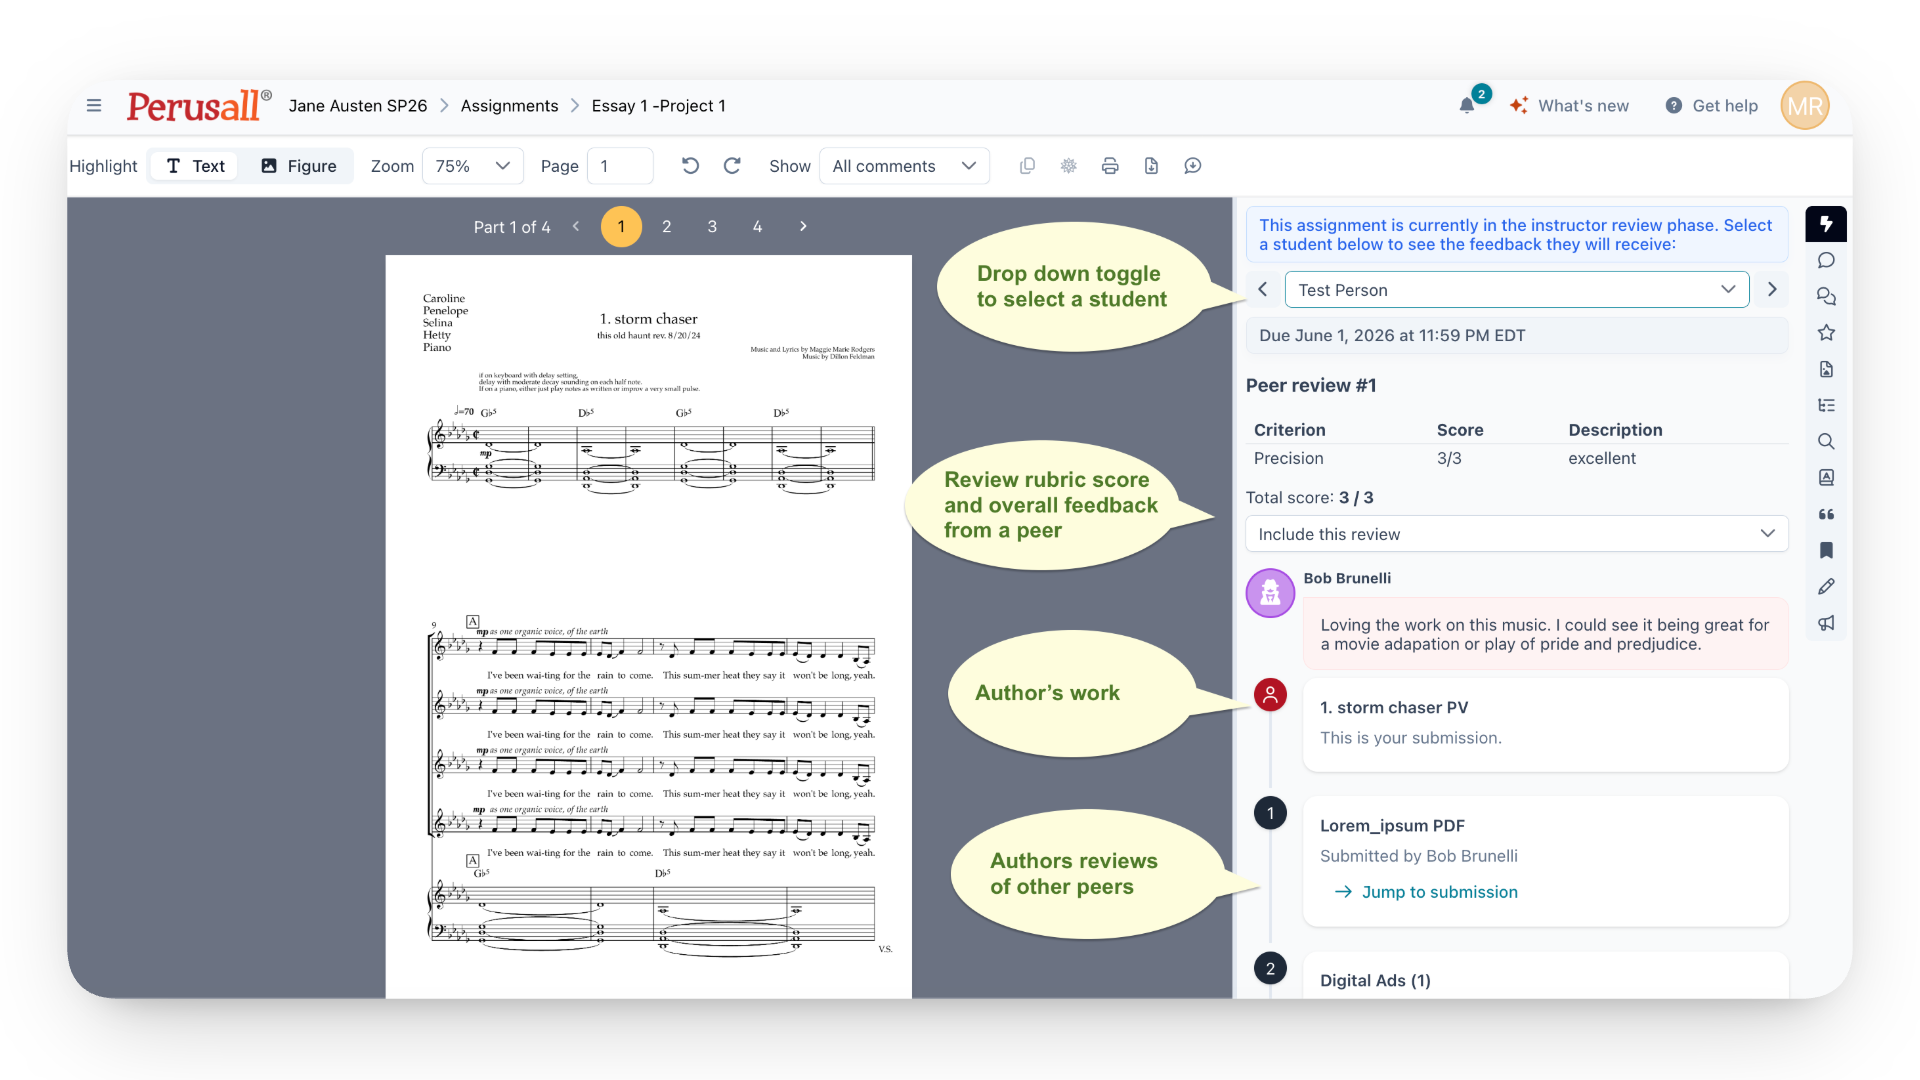This screenshot has height=1080, width=1920.
Task: Open the glossary sidebar icon
Action: [x=1826, y=478]
